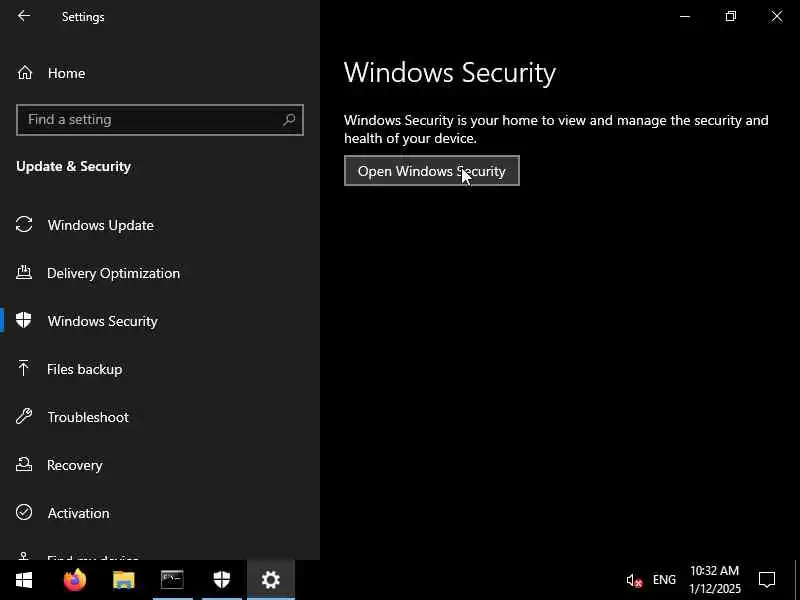Restore down the Settings window

pyautogui.click(x=731, y=16)
